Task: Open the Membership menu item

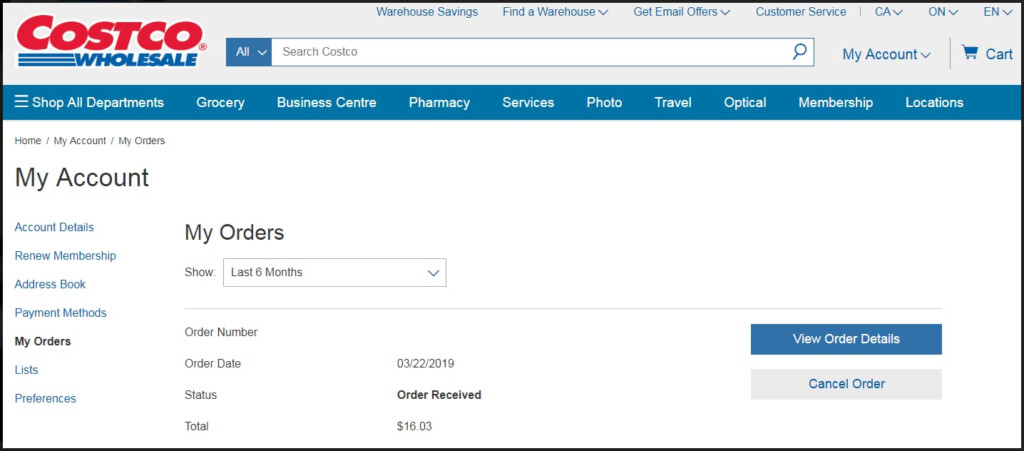Action: tap(835, 102)
